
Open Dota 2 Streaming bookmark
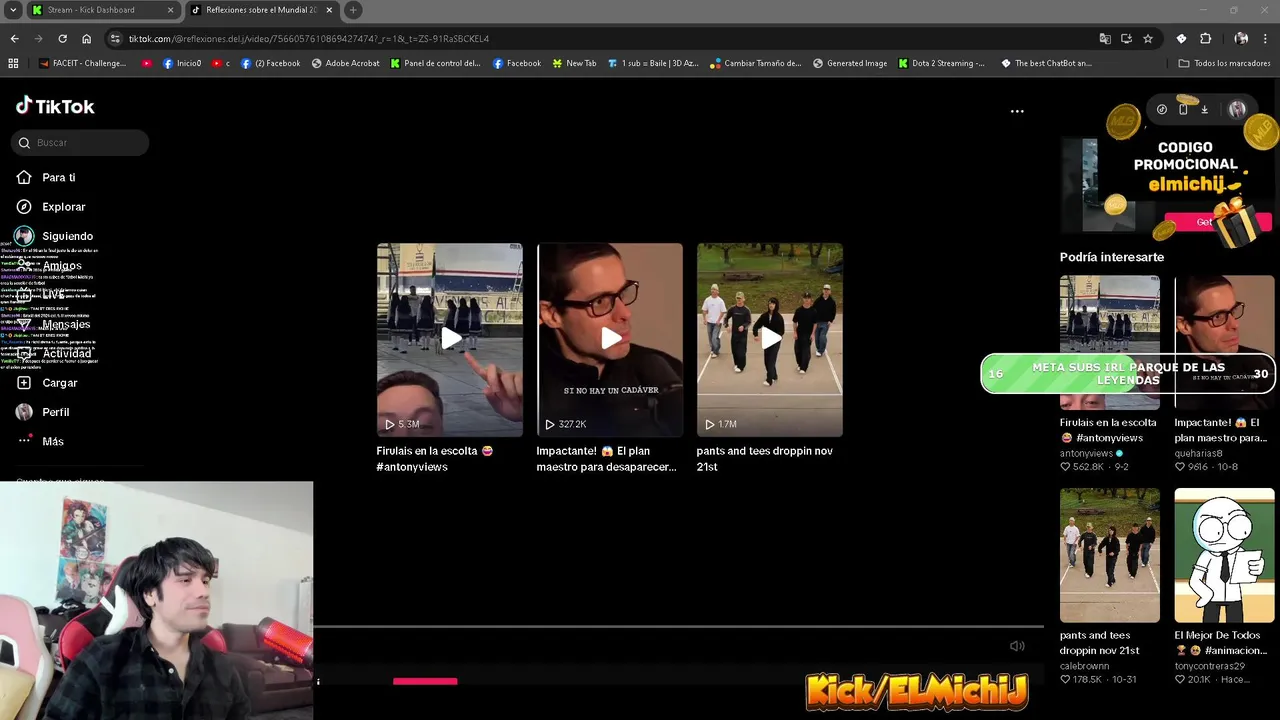(x=942, y=63)
